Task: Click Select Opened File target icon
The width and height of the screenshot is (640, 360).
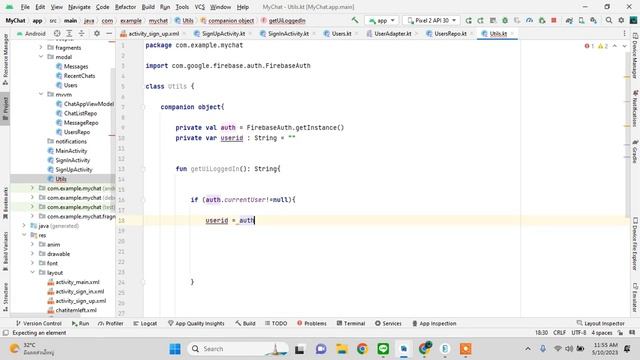Action: coord(57,33)
